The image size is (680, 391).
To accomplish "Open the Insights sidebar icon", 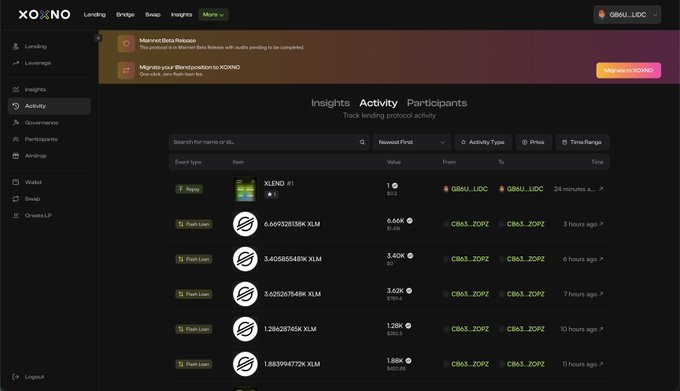I will (16, 89).
